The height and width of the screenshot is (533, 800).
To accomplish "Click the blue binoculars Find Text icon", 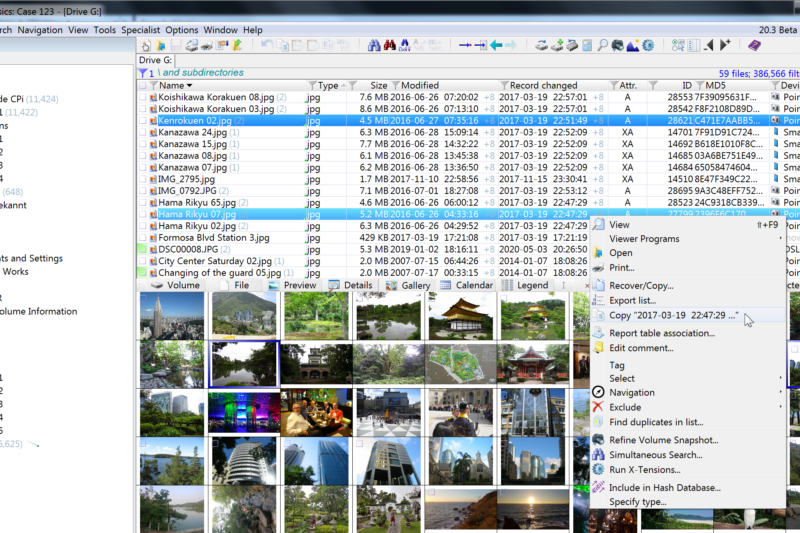I will pos(374,45).
